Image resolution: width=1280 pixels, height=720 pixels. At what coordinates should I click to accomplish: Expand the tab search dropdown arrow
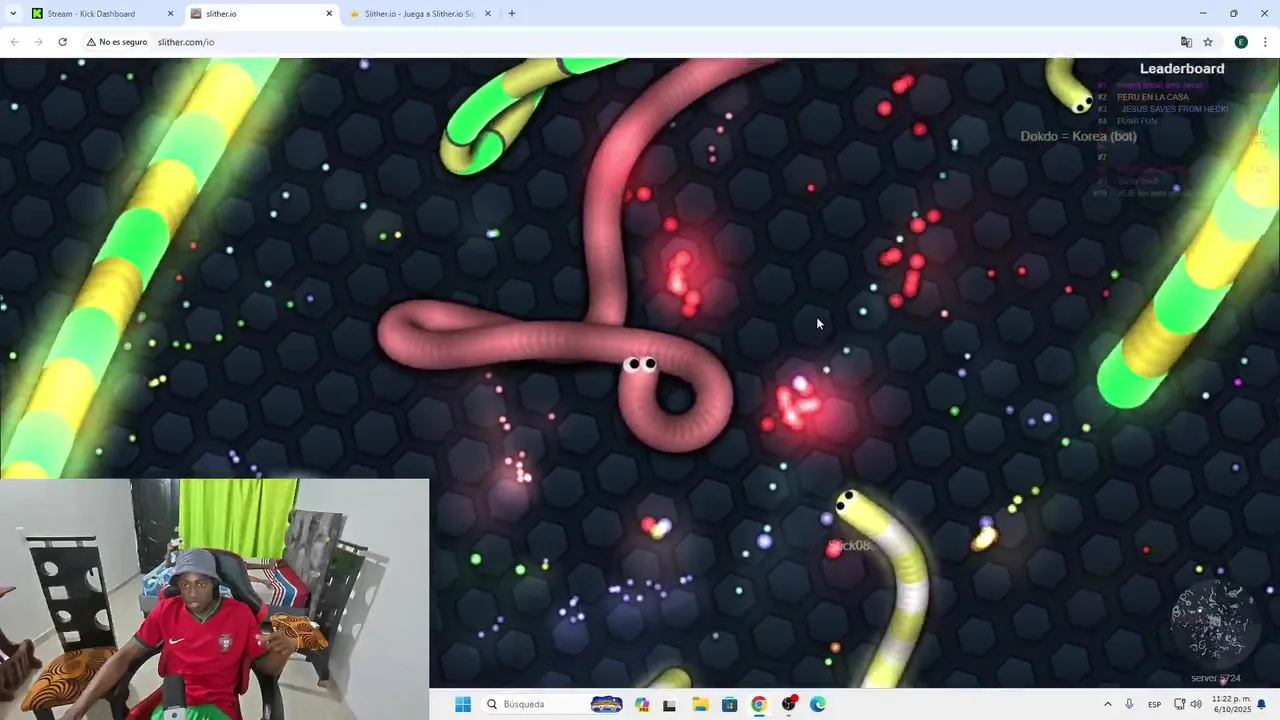pyautogui.click(x=12, y=14)
